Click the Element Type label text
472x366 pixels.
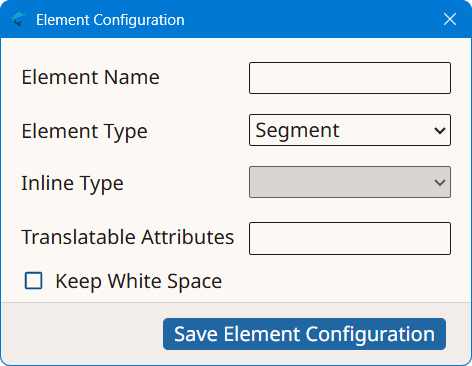click(85, 131)
